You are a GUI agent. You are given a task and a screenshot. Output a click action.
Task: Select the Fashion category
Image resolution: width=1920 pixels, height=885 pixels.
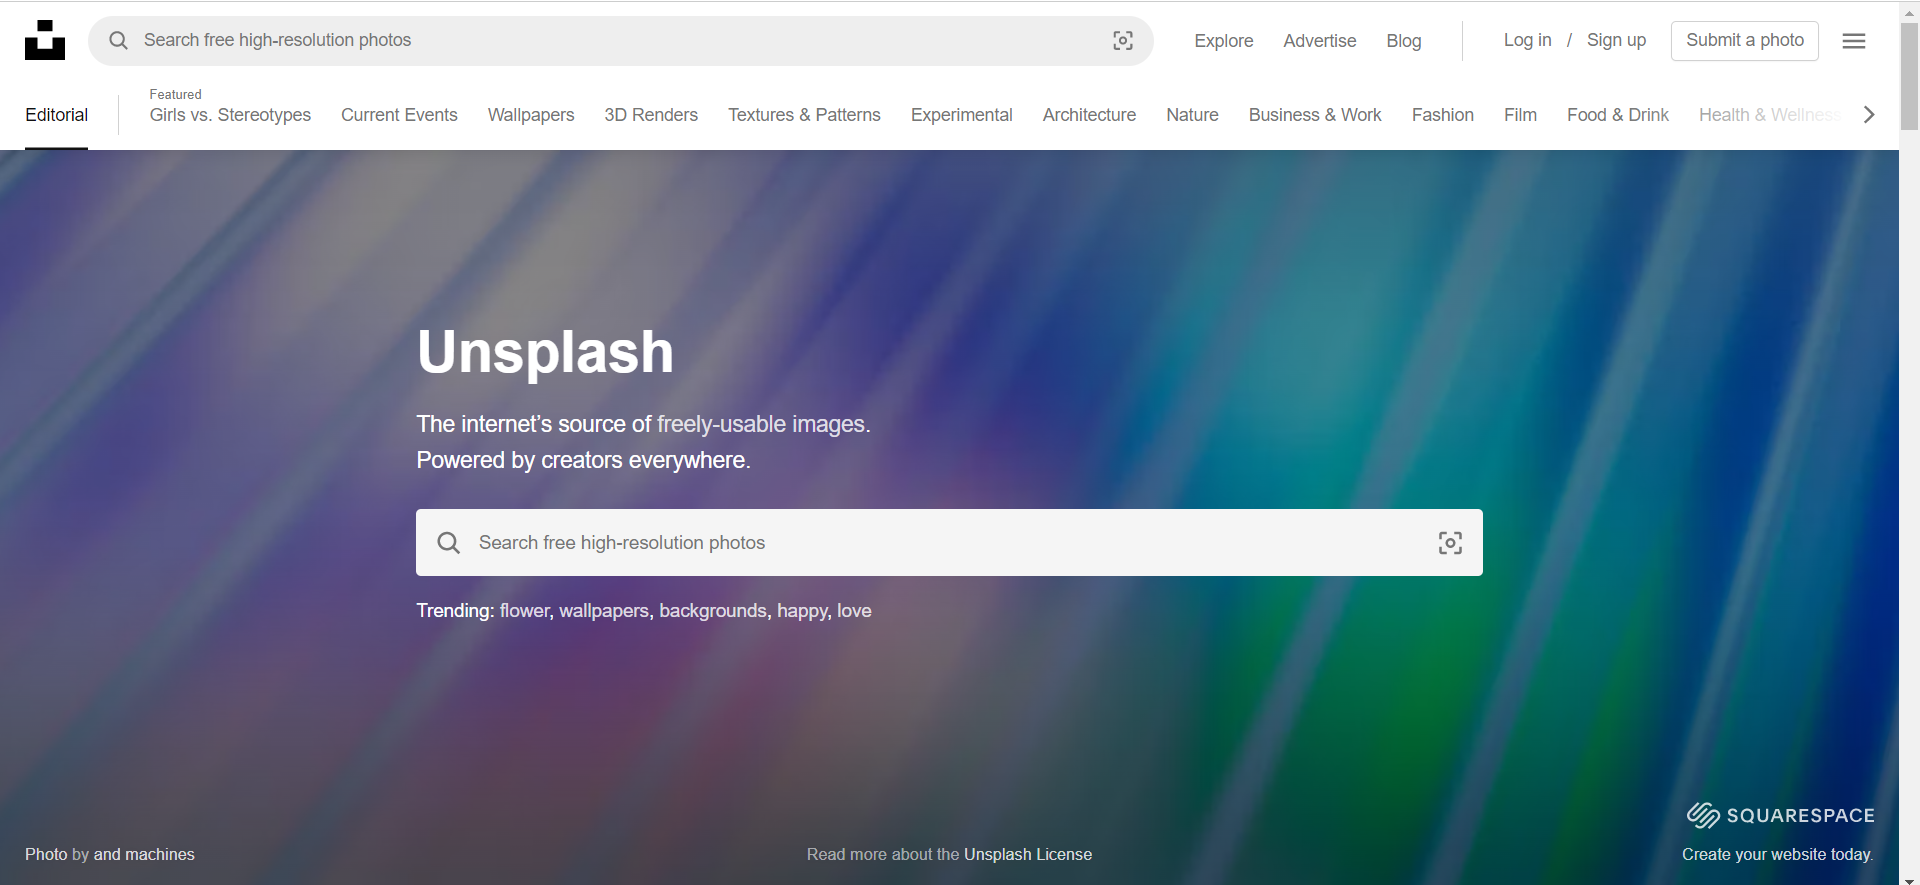click(1443, 115)
